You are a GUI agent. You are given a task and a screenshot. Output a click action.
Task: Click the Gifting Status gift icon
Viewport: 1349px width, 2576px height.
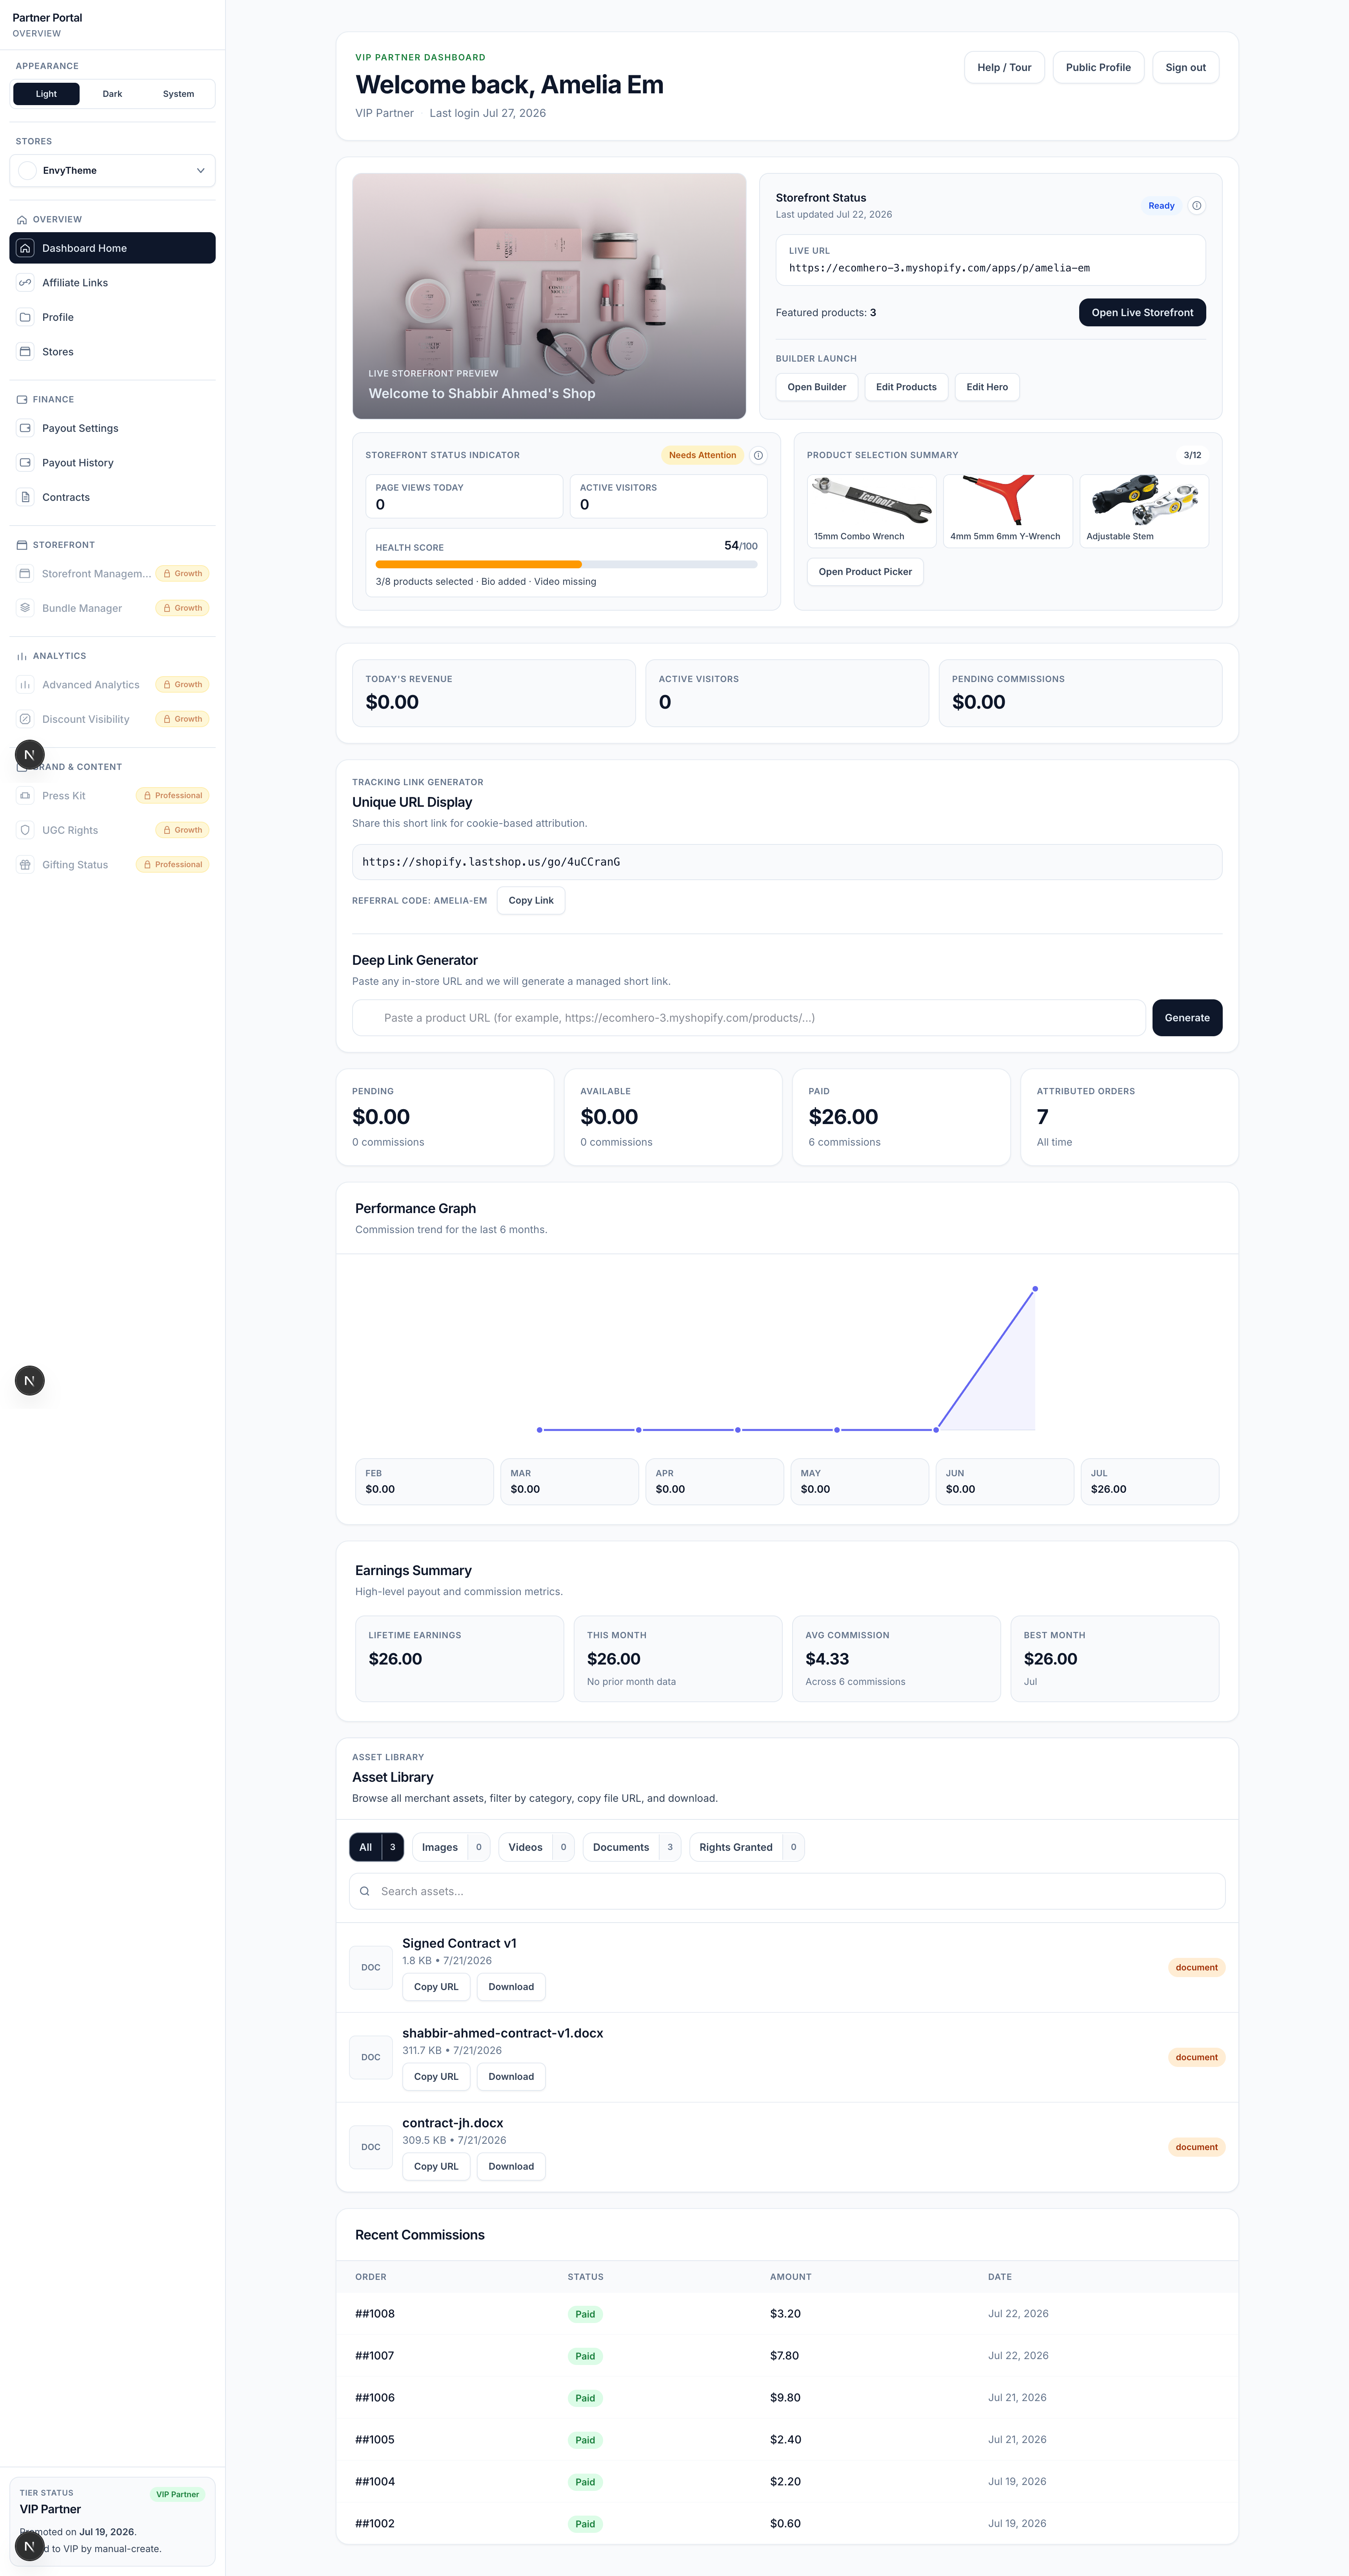click(26, 865)
